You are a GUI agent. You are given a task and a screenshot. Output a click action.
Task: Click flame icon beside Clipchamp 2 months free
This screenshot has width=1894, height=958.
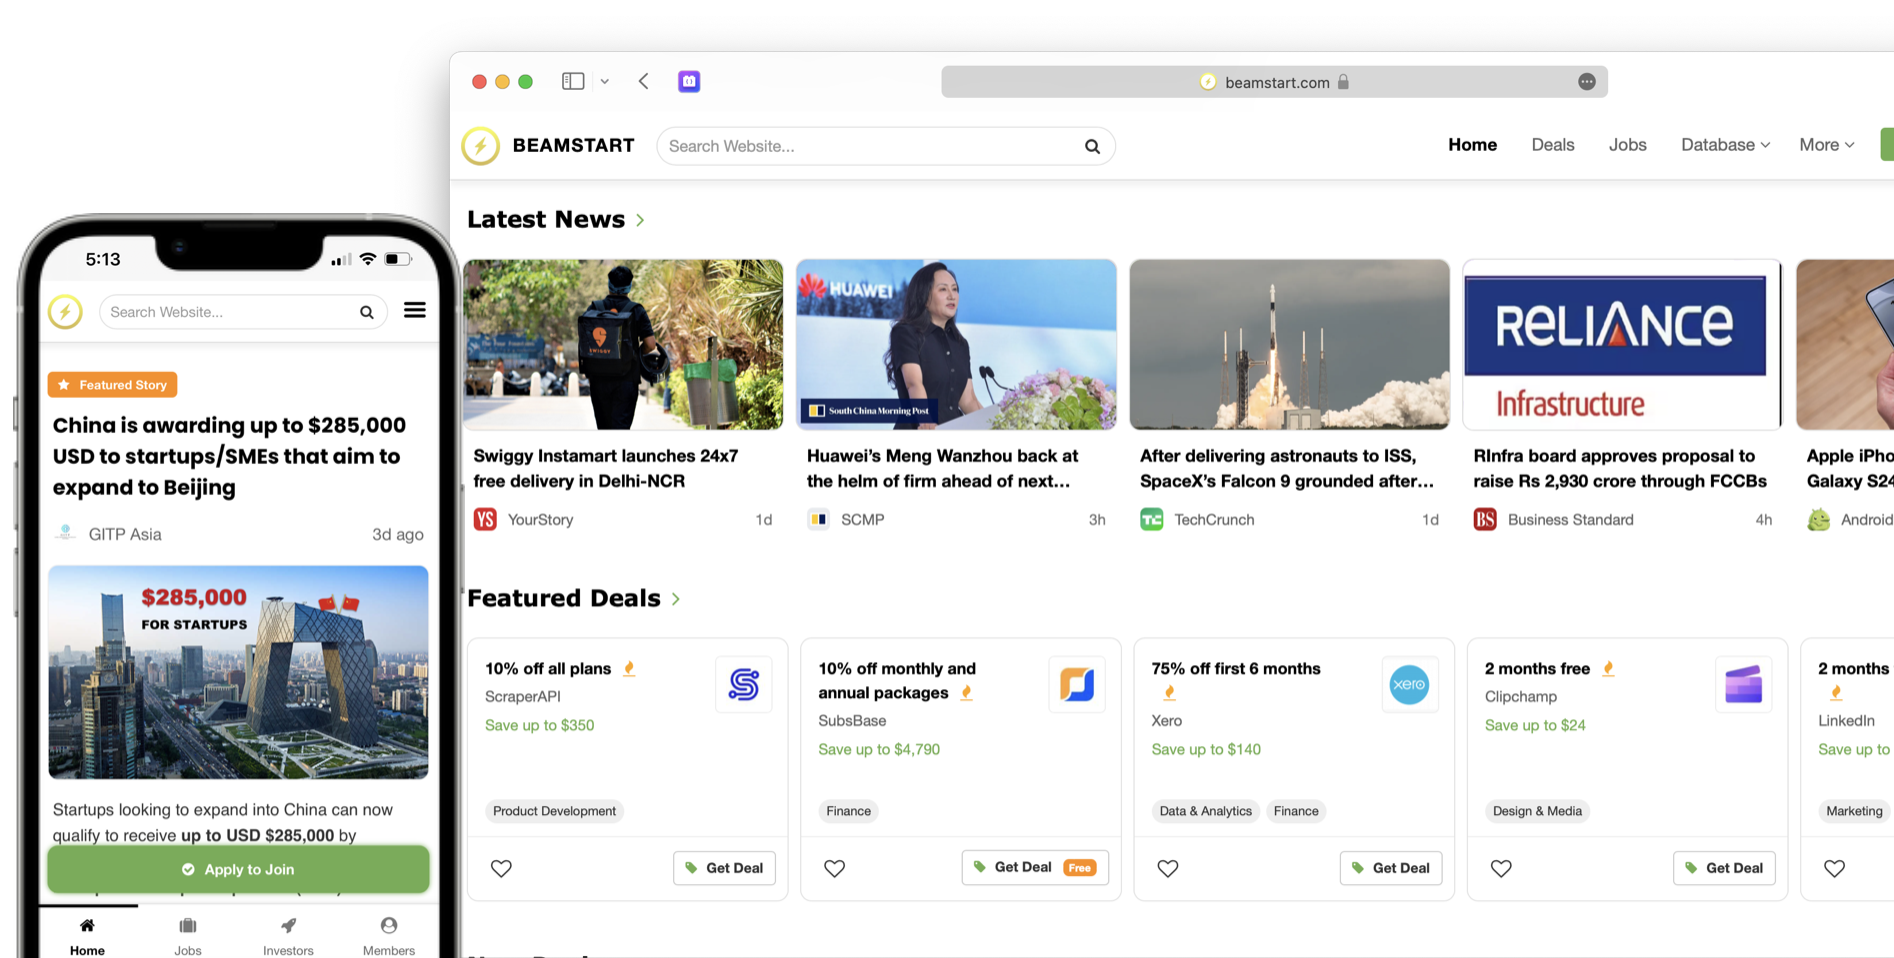[1608, 668]
